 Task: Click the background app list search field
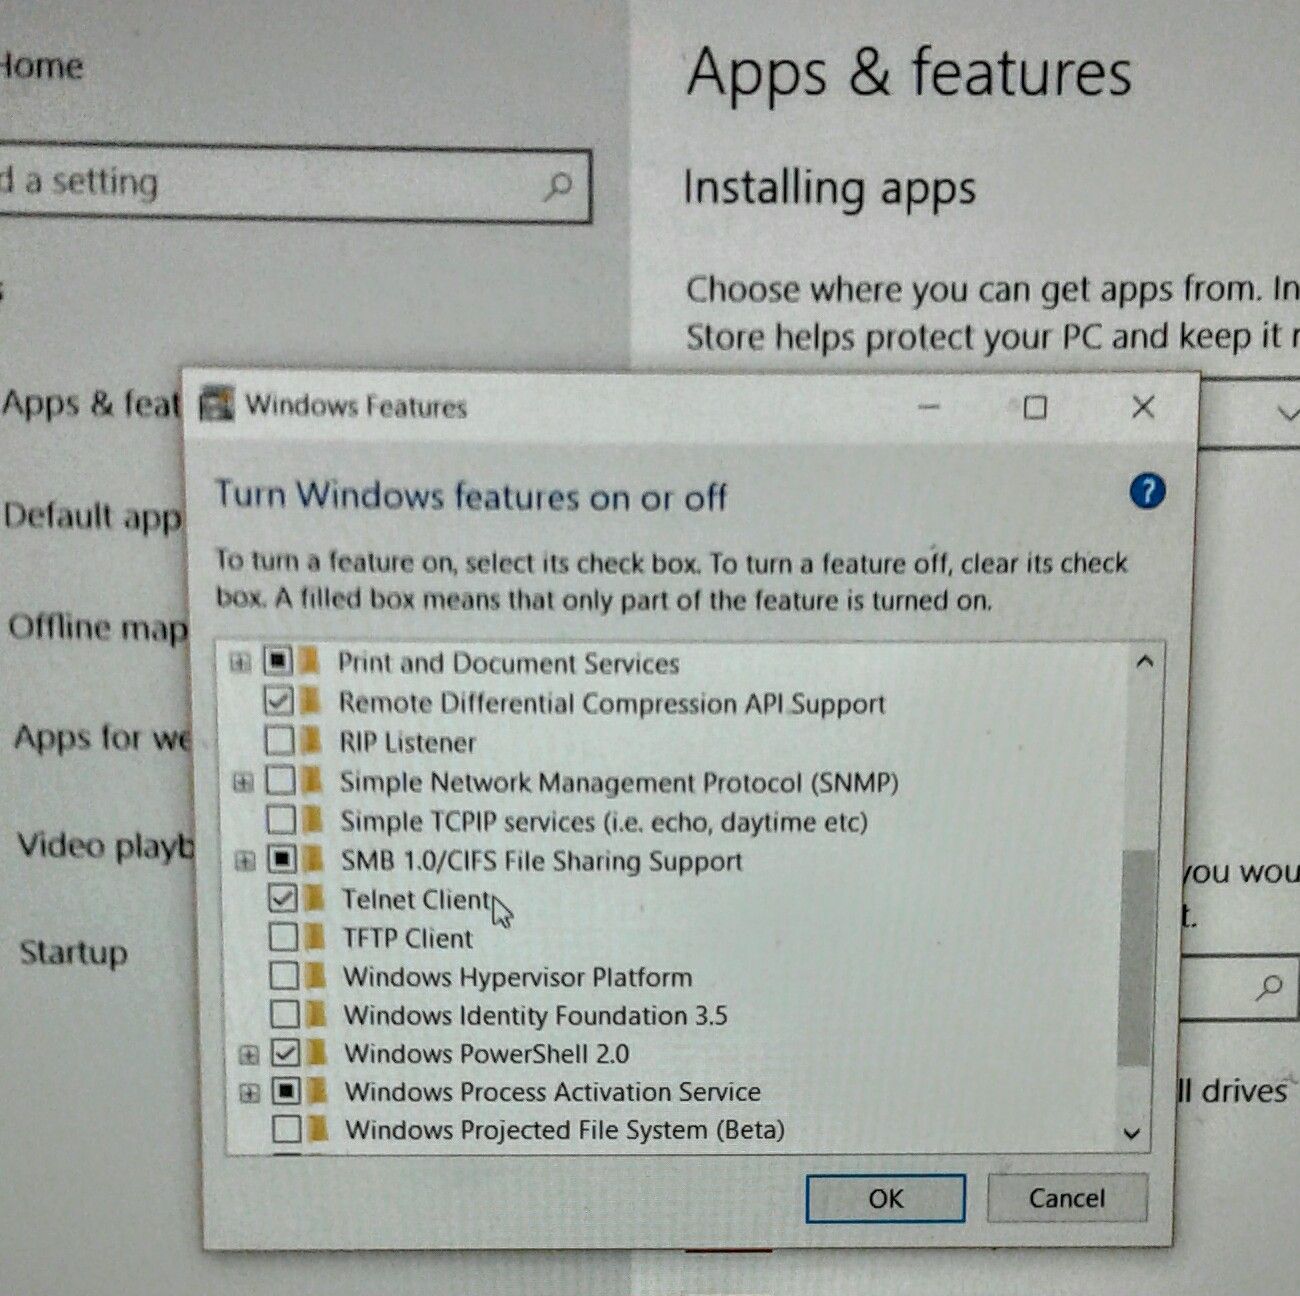tap(1240, 988)
